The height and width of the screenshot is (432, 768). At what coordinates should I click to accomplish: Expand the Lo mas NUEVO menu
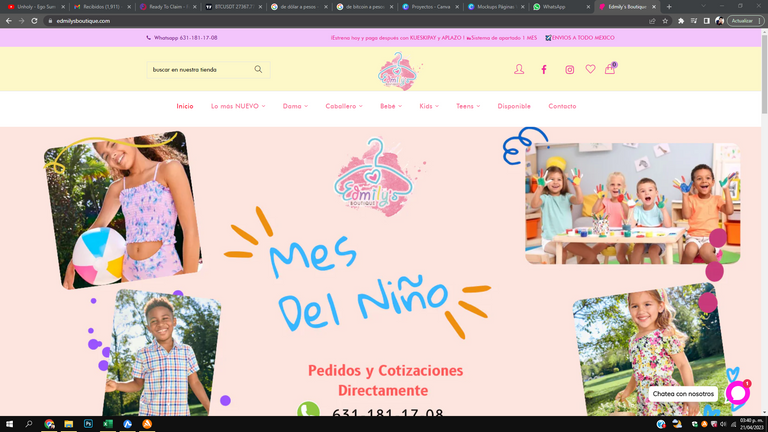point(238,106)
